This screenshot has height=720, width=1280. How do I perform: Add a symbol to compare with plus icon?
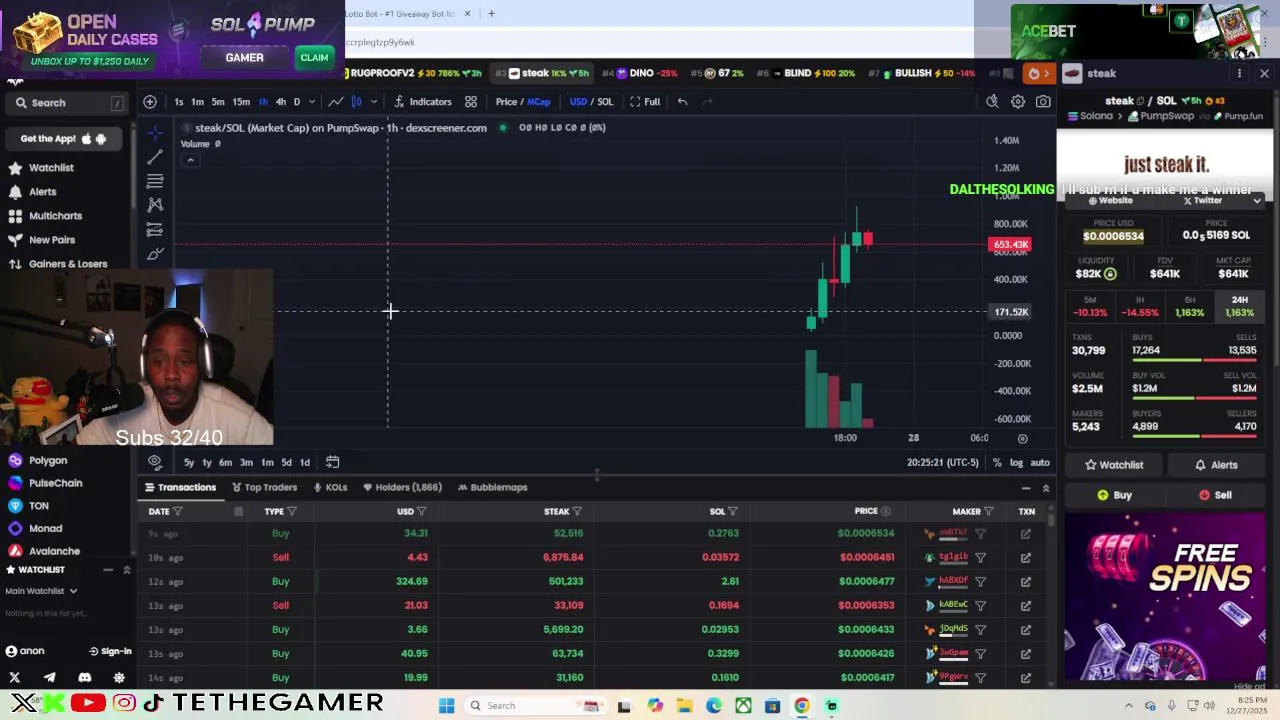150,102
